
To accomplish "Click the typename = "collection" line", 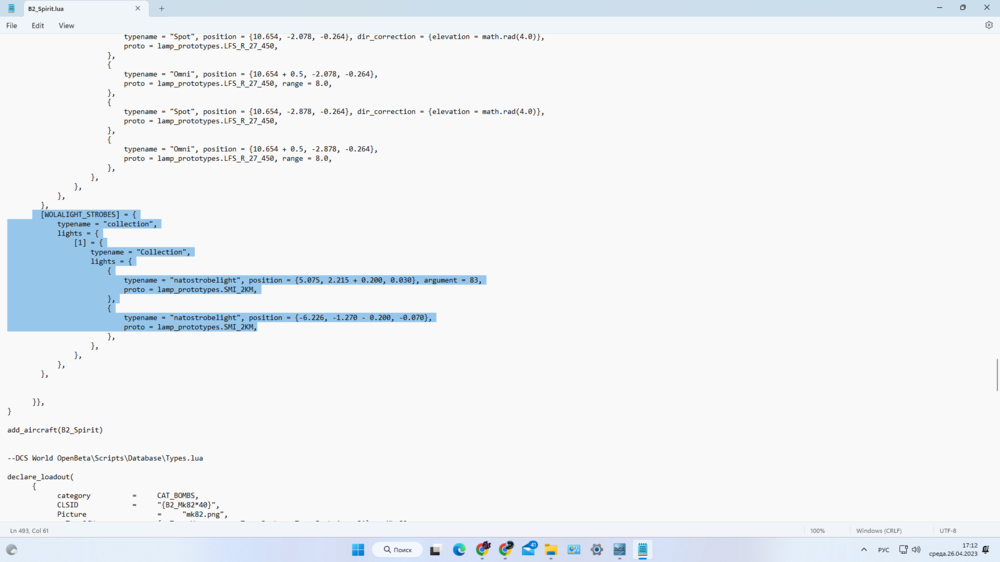I will [x=107, y=224].
